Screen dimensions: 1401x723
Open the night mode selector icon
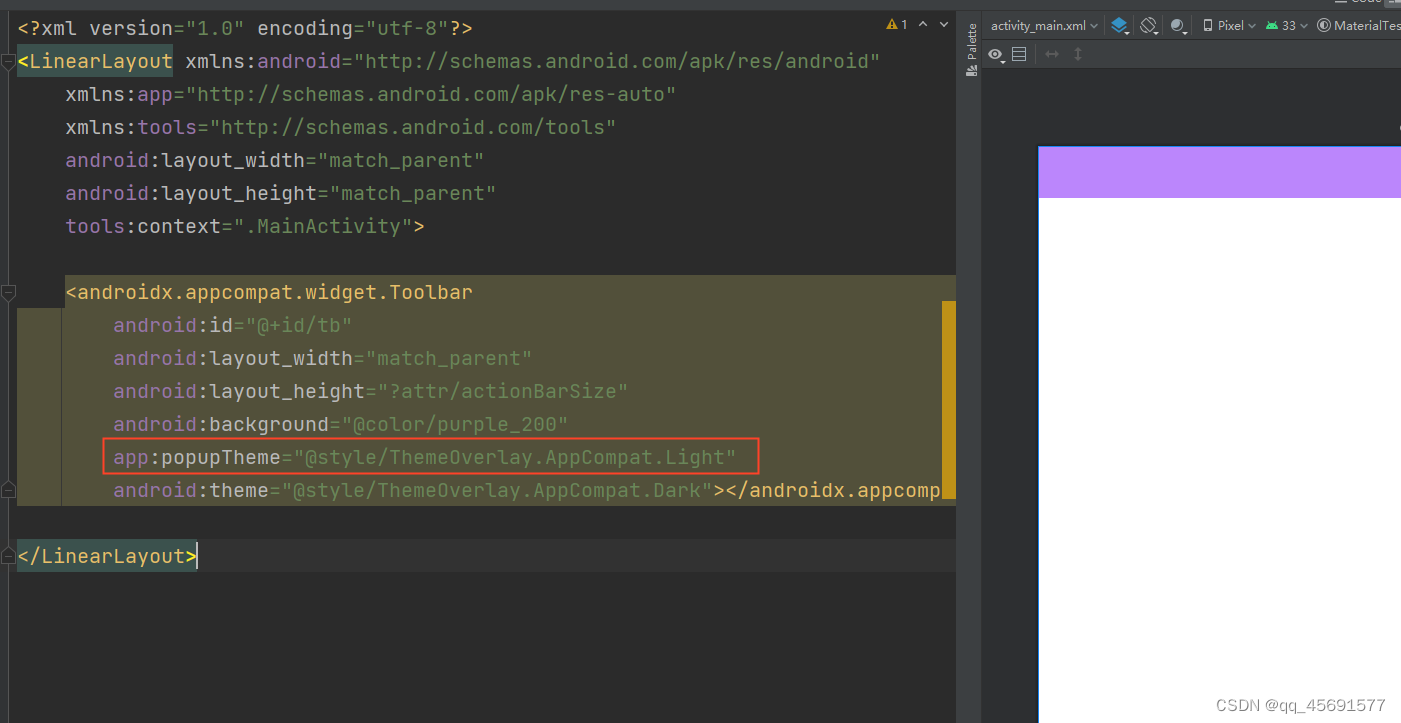1178,26
